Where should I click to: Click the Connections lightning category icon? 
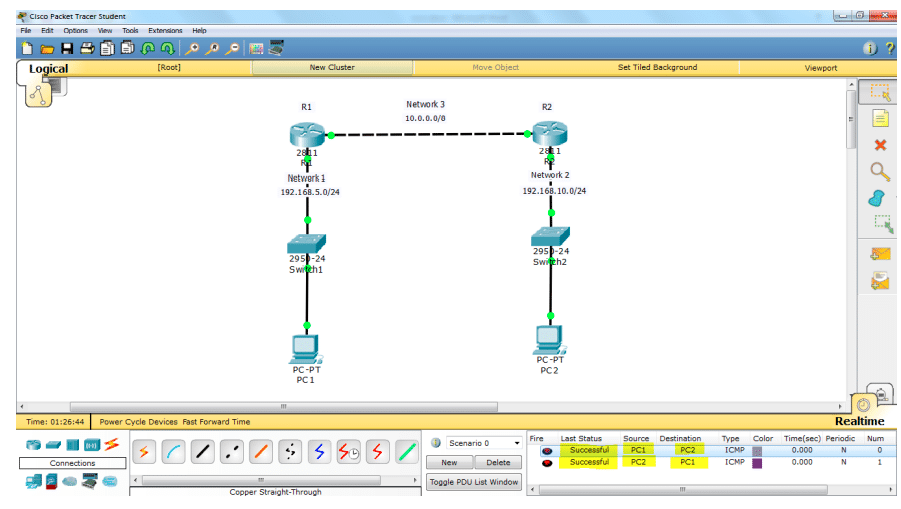click(112, 444)
